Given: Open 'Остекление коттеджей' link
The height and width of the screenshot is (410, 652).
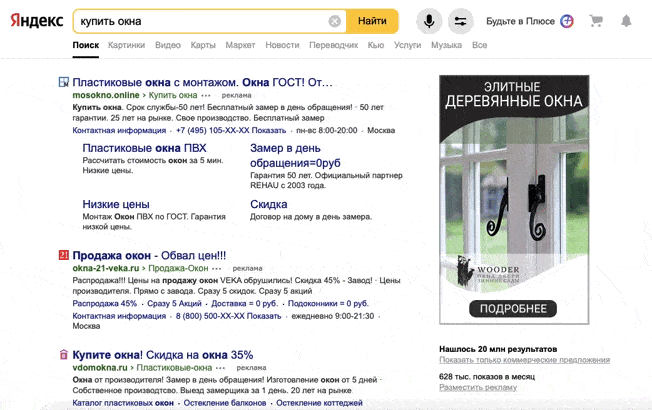Looking at the screenshot, I should [x=319, y=403].
